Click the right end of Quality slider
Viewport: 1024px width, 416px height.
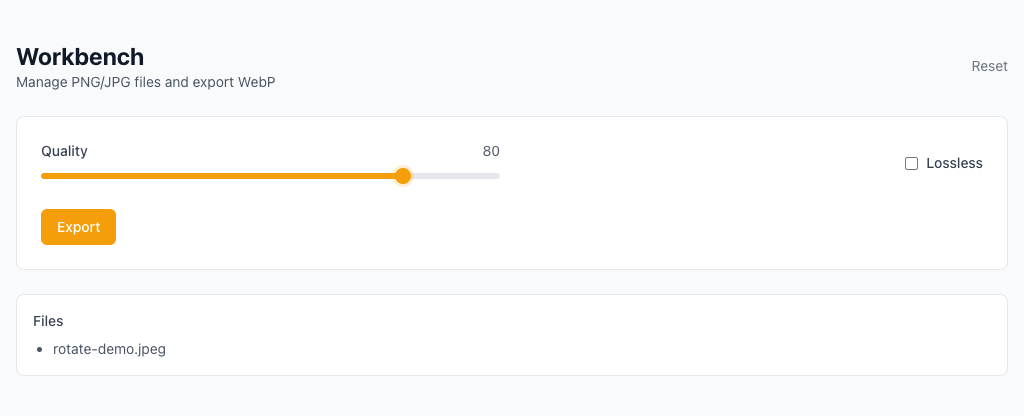[498, 176]
